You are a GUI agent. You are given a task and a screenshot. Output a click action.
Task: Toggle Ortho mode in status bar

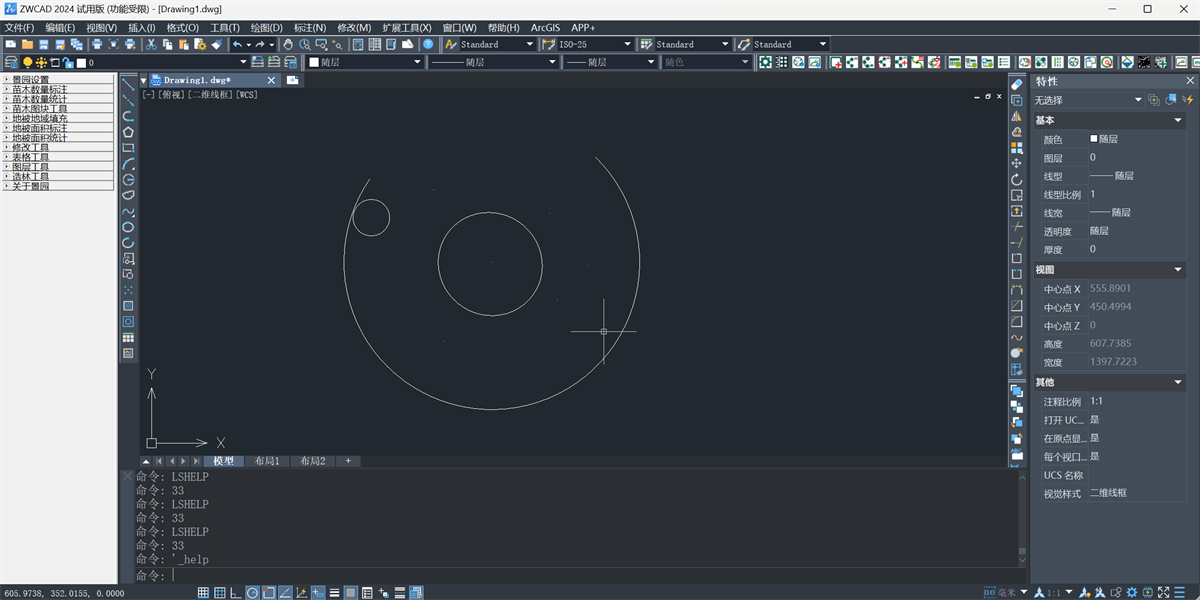(x=236, y=592)
